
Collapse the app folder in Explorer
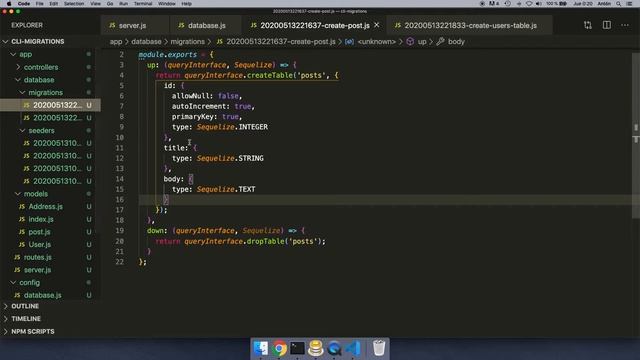(50, 54)
